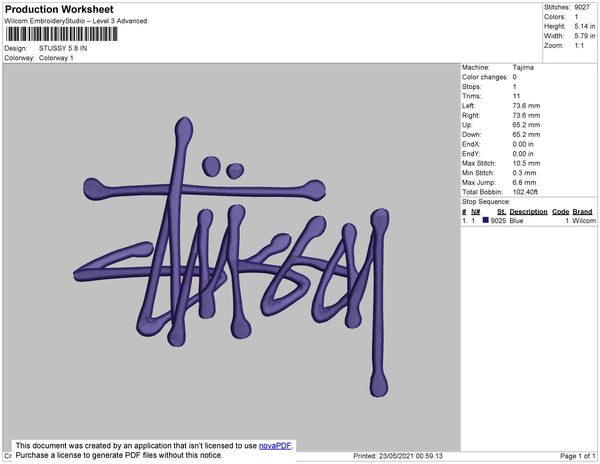
Task: Select the stitches count '9027'
Action: pyautogui.click(x=582, y=7)
